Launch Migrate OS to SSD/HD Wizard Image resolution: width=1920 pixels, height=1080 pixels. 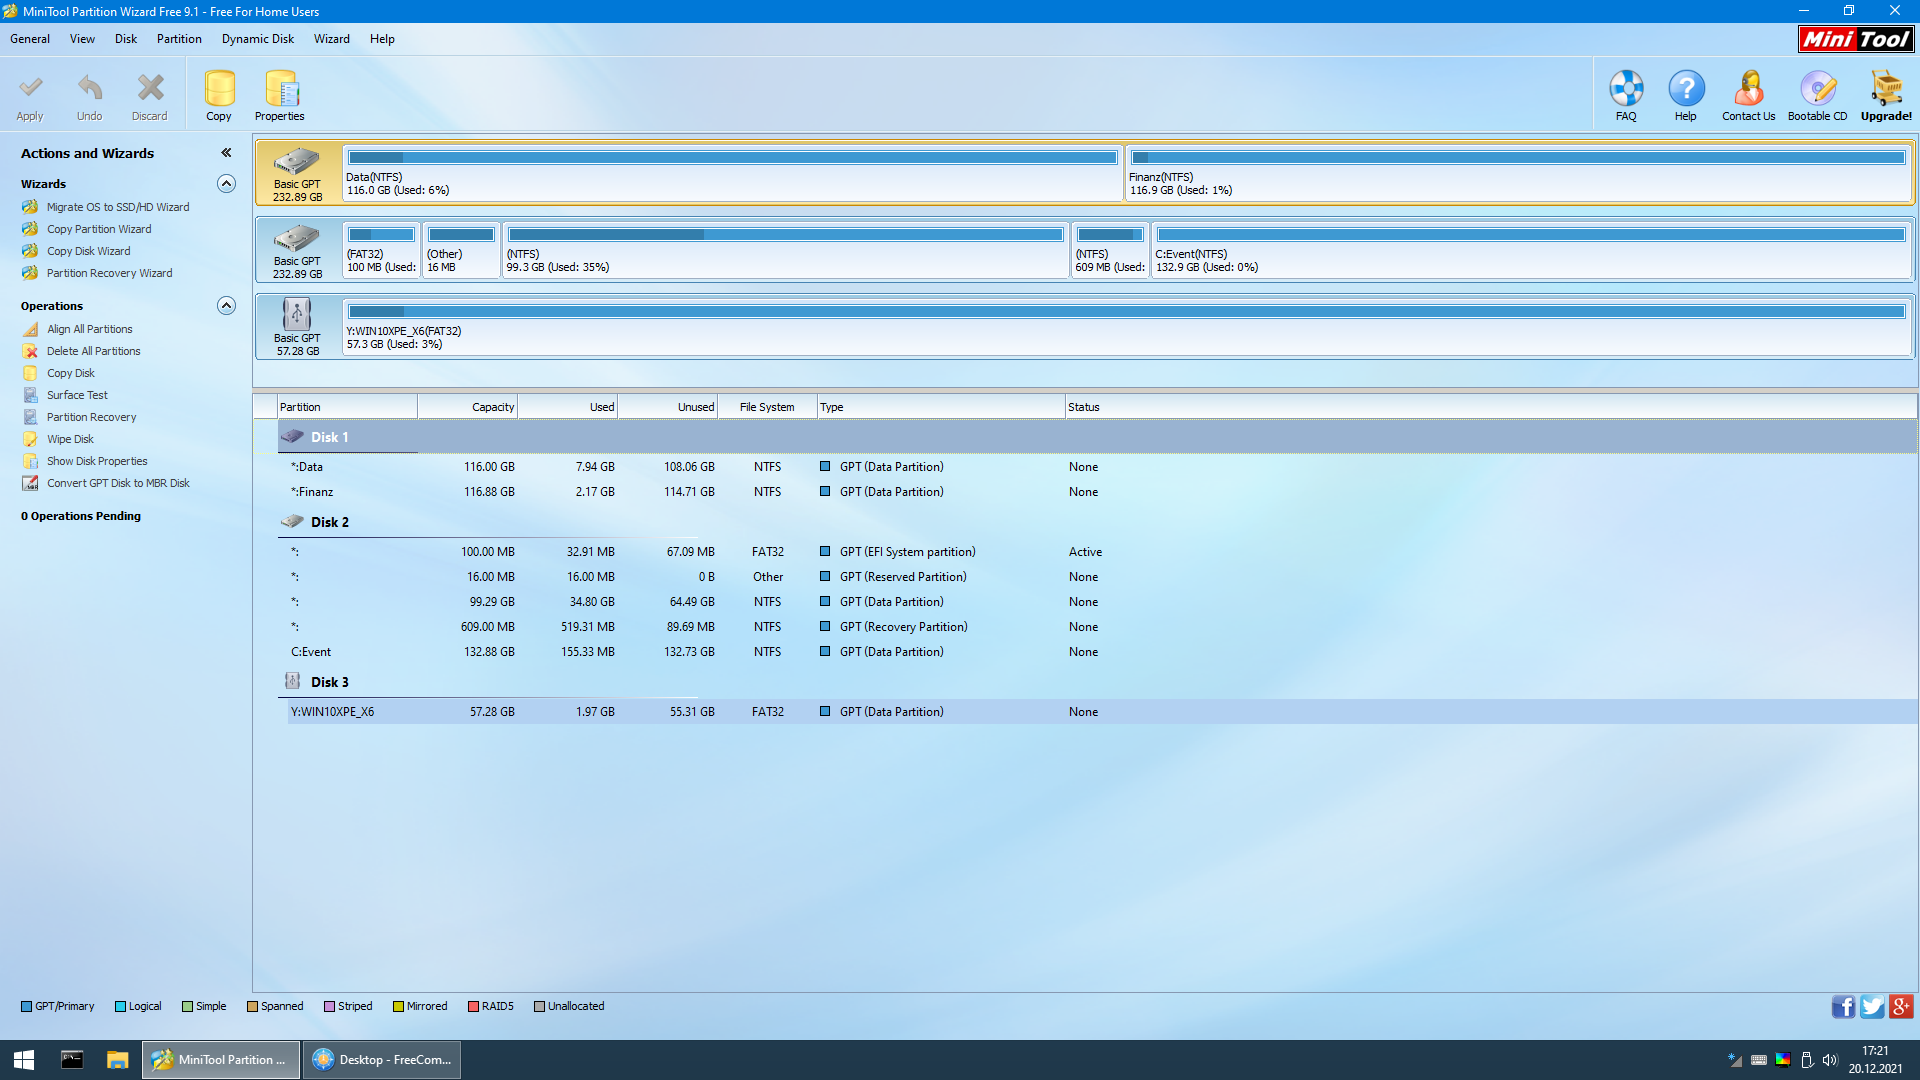point(118,207)
